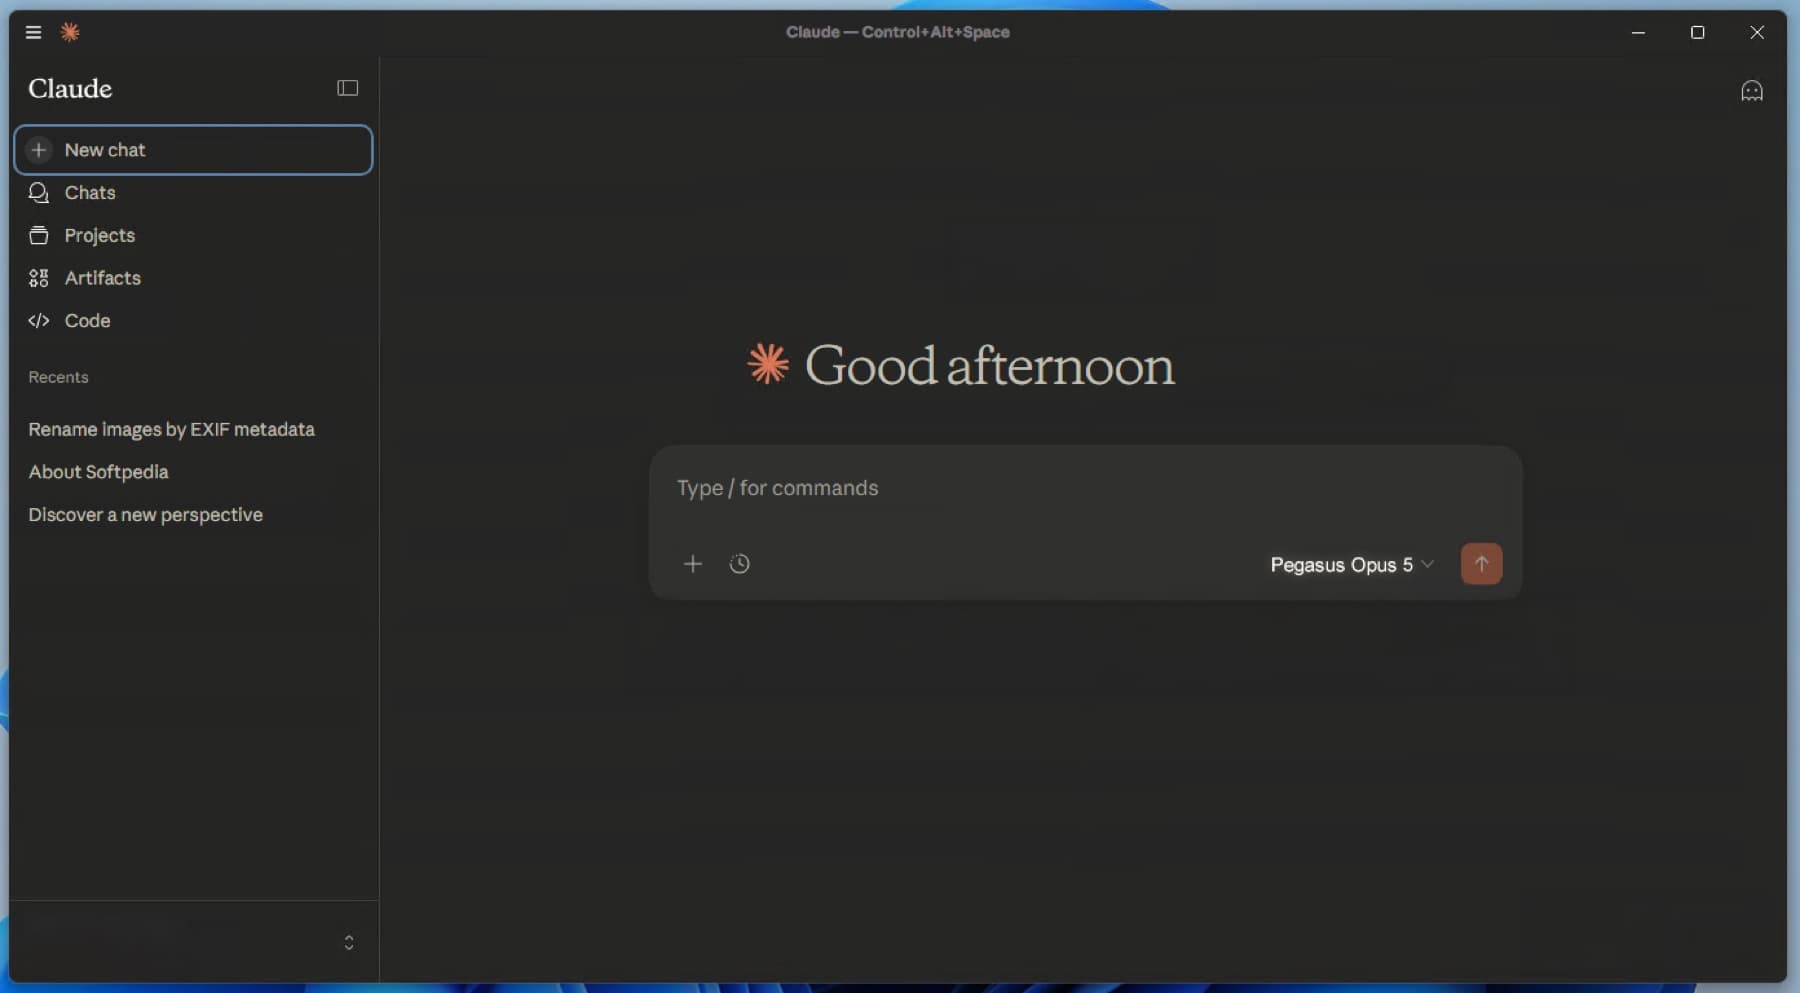Focus the Type / for commands input

[x=1085, y=488]
